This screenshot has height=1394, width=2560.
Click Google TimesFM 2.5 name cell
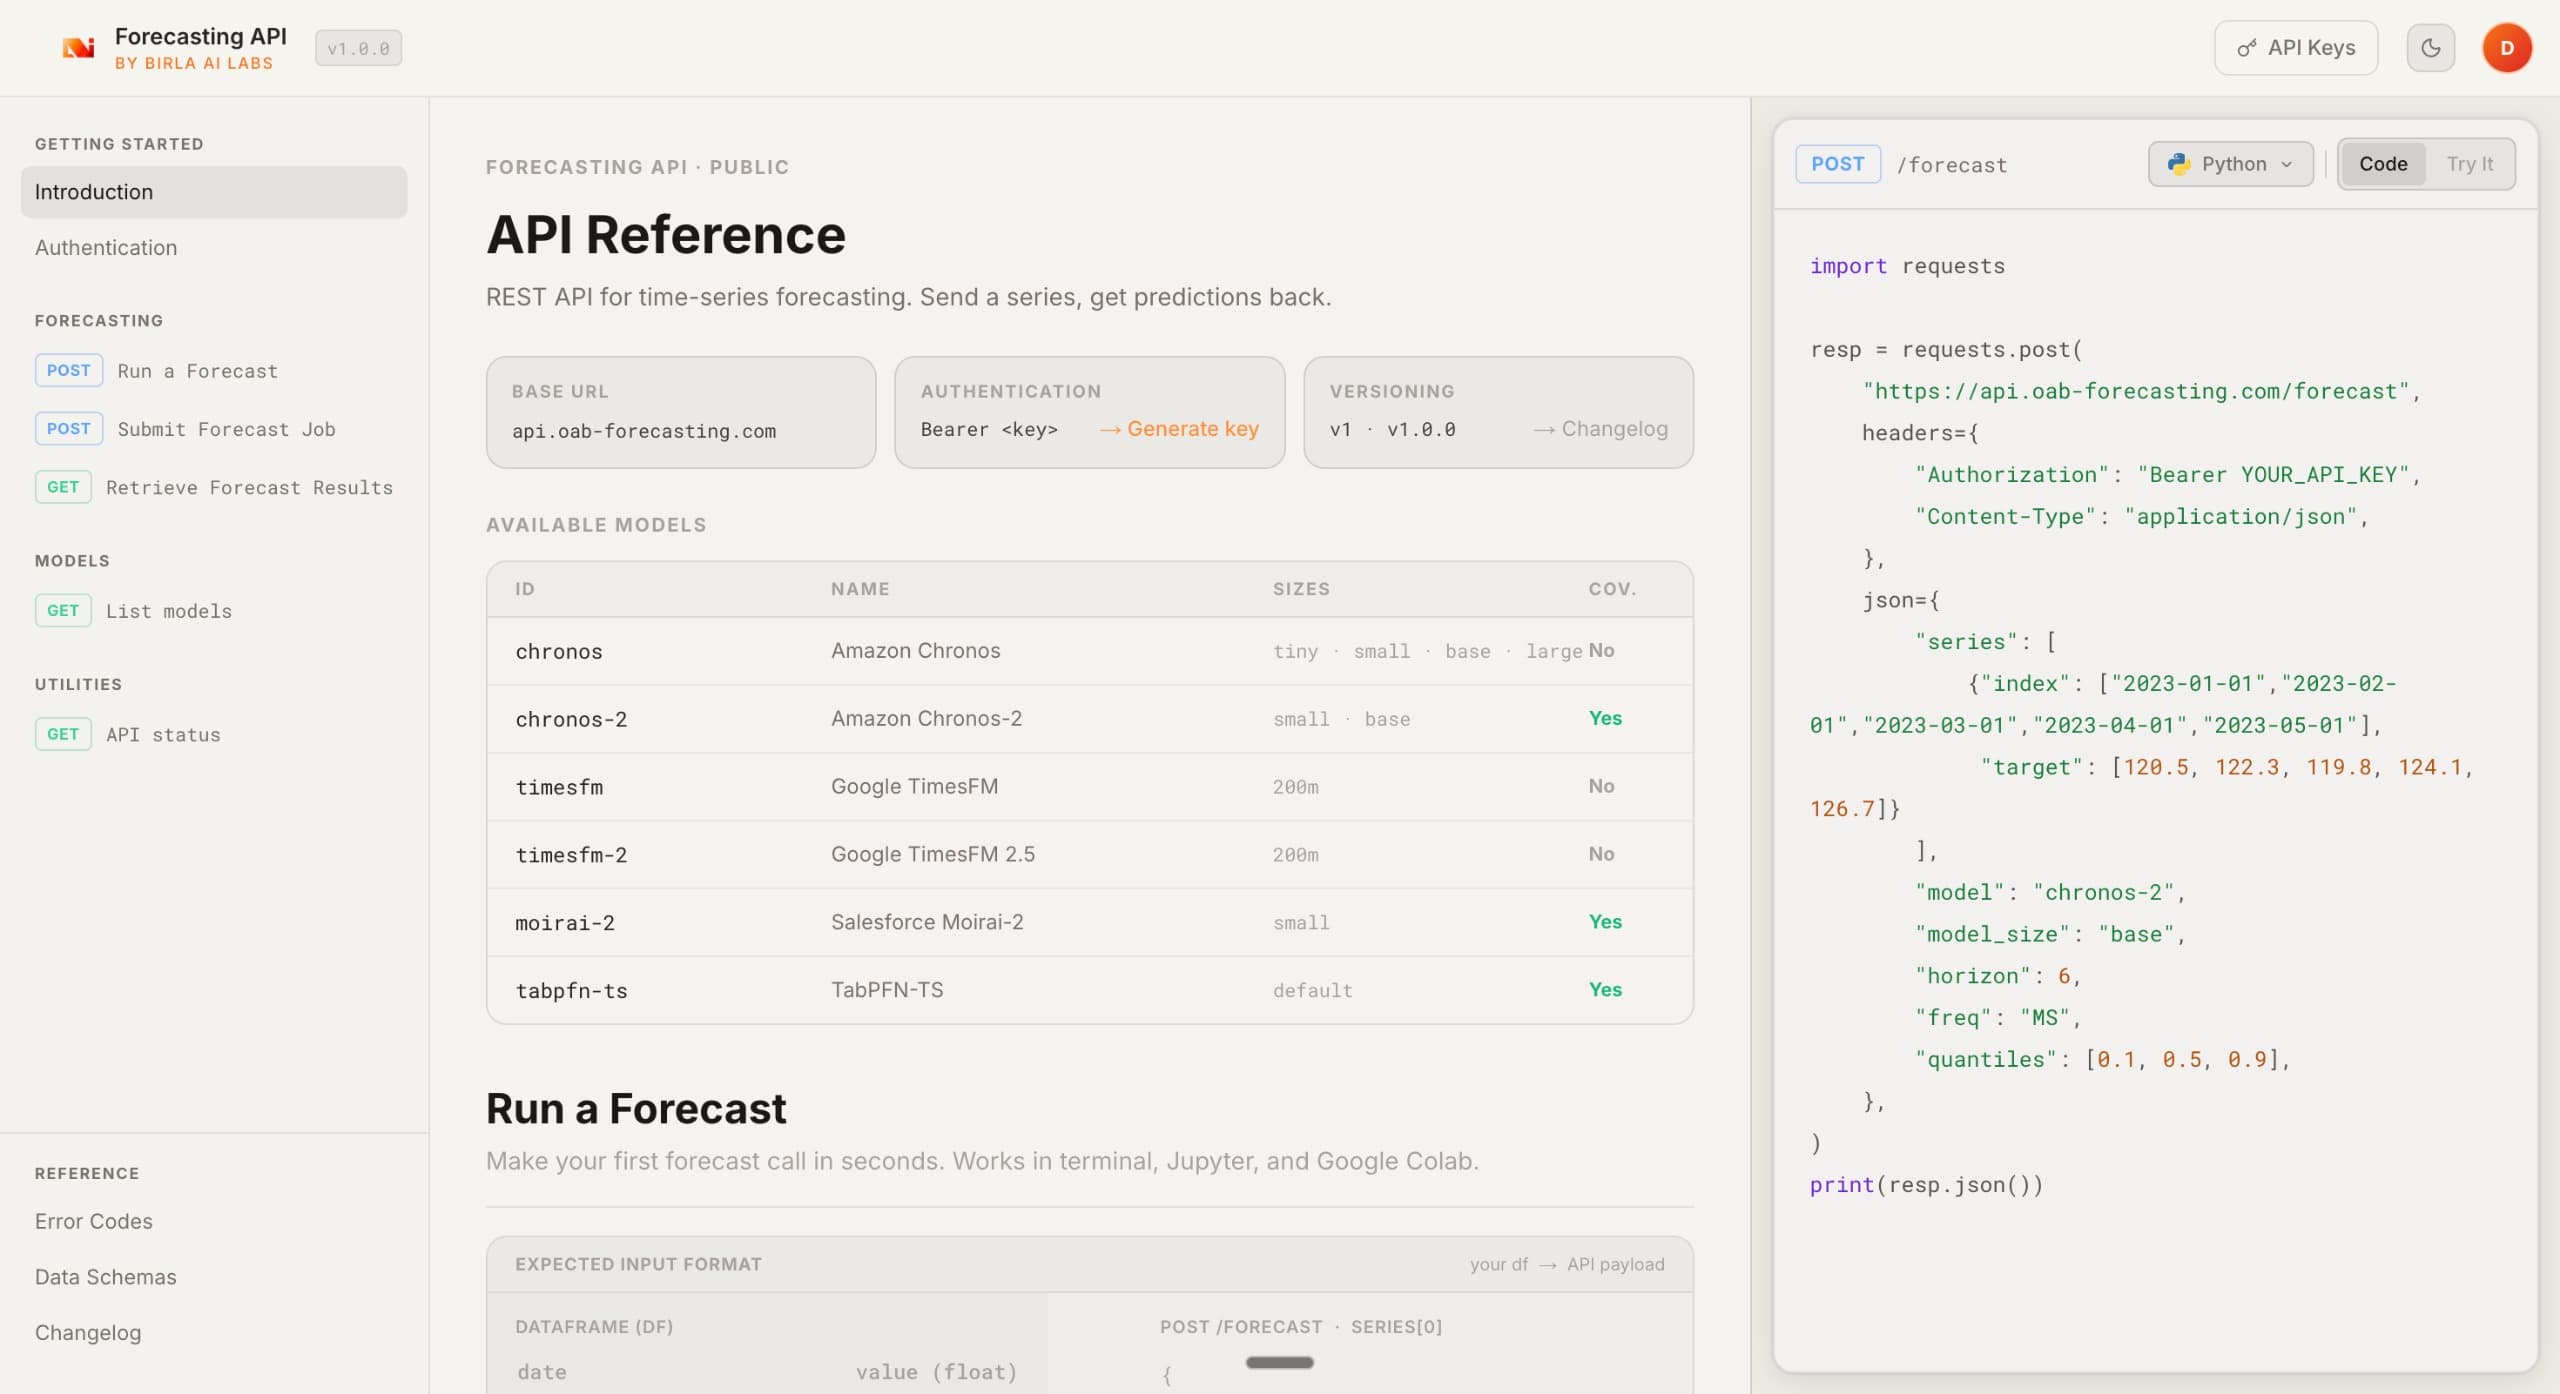pos(933,855)
